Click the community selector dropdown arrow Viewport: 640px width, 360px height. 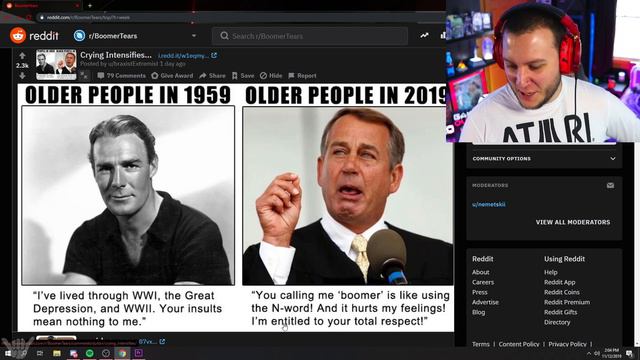point(194,36)
